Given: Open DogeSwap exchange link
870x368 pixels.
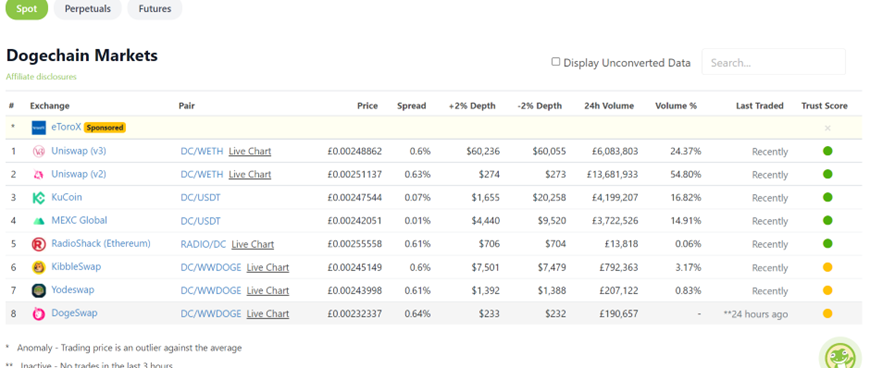Looking at the screenshot, I should click(74, 314).
